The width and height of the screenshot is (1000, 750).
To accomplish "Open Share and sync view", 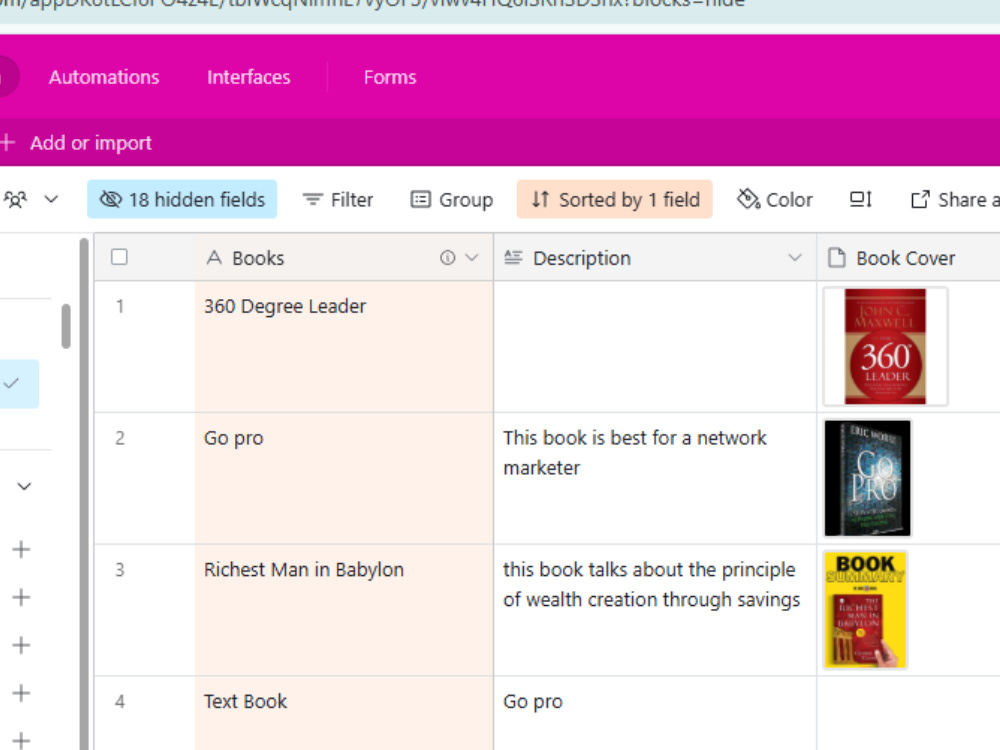I will tap(954, 200).
